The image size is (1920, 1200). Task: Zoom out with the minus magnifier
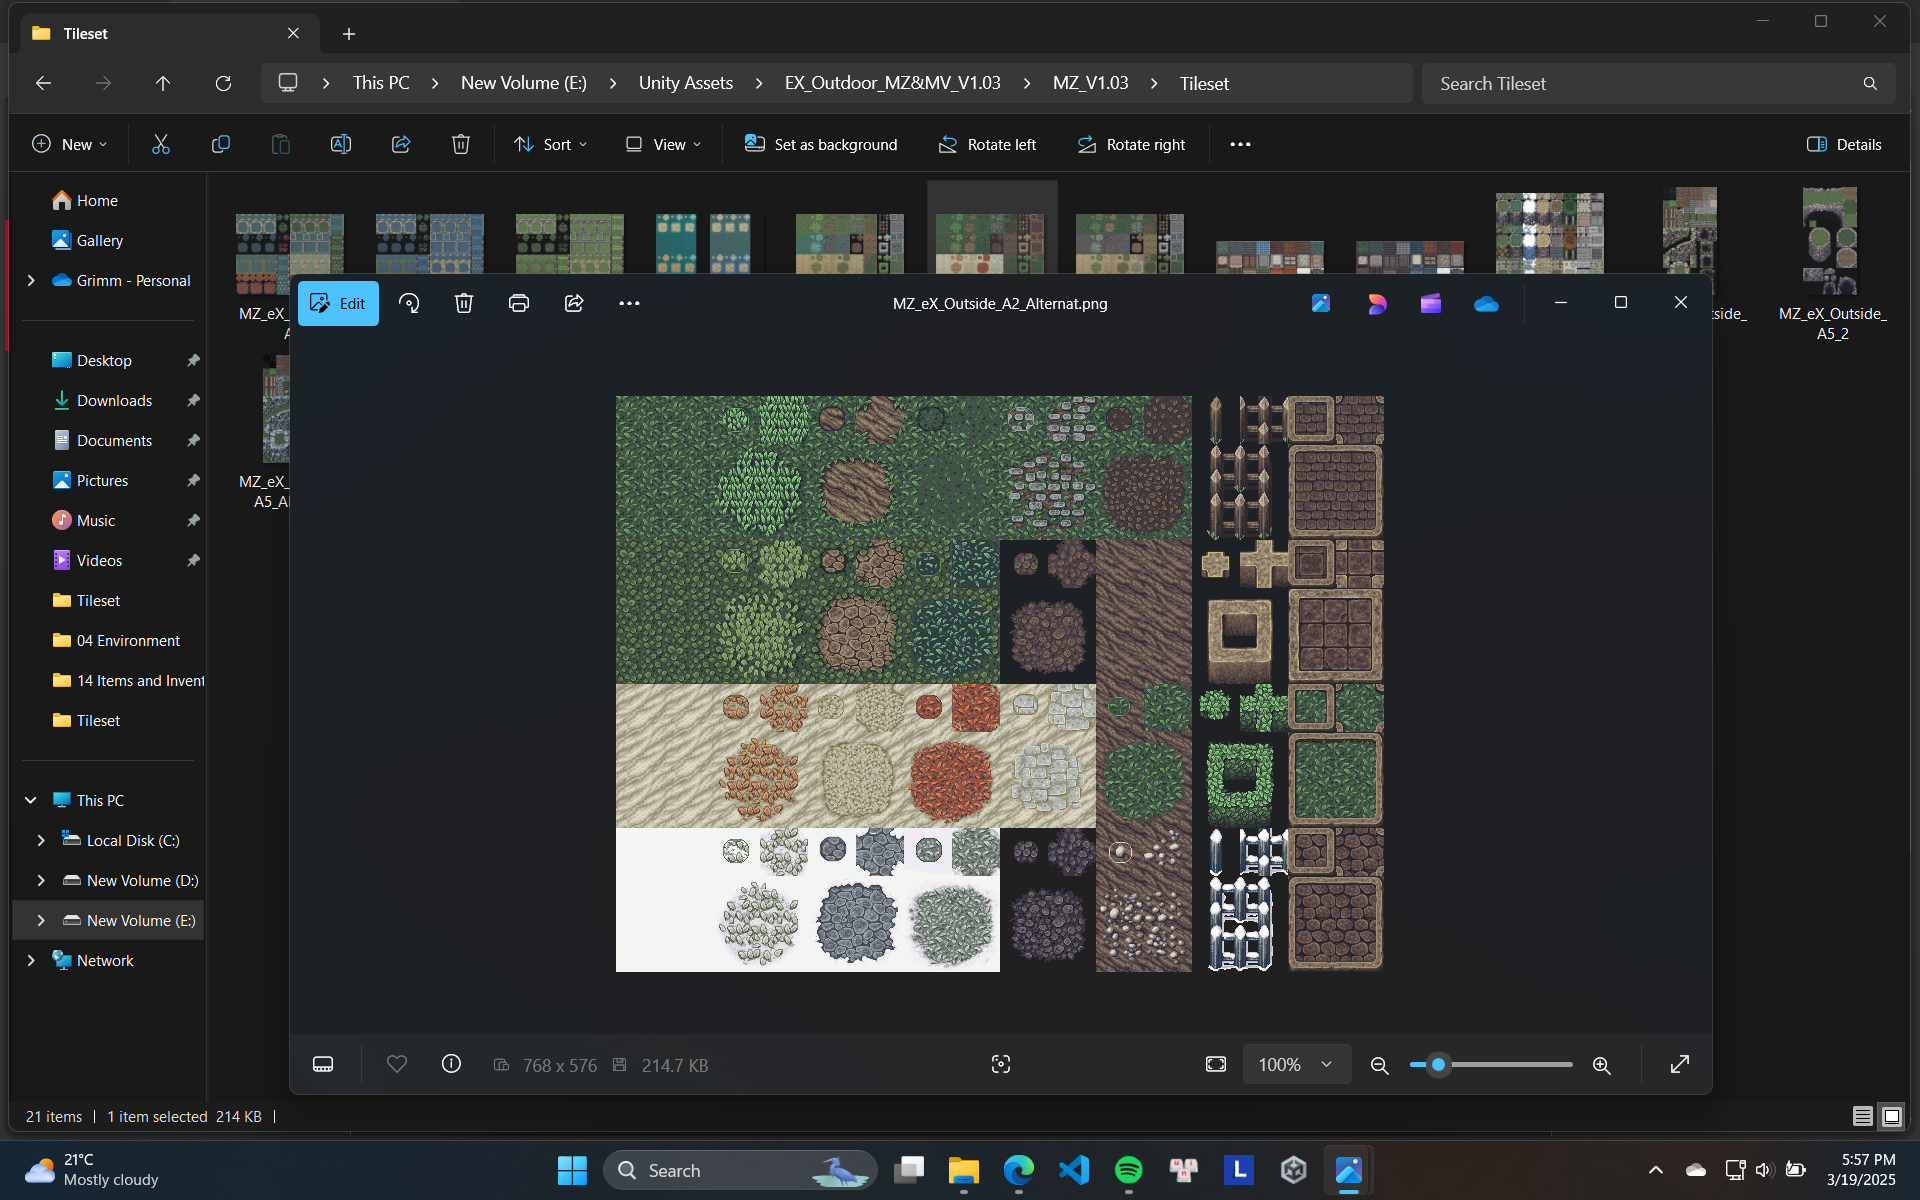point(1379,1065)
